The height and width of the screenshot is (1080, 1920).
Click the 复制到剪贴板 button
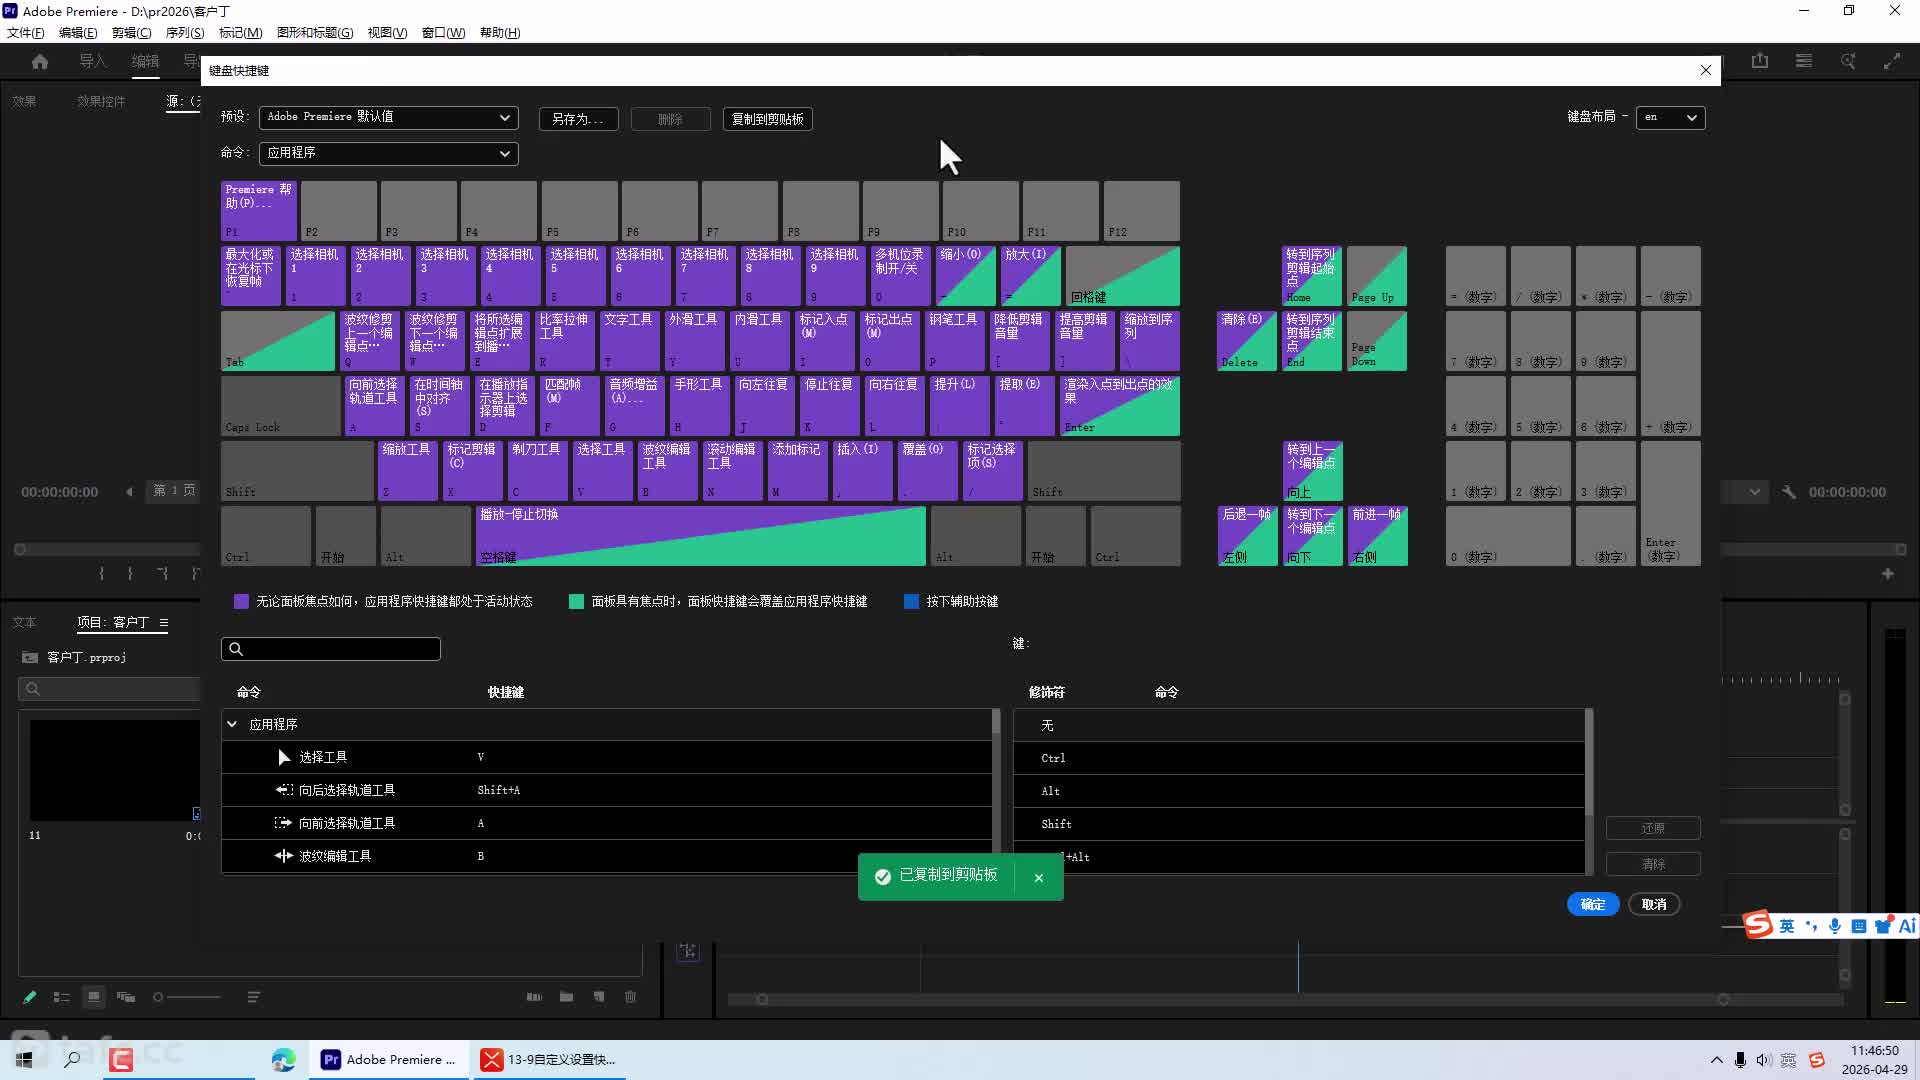tap(768, 119)
